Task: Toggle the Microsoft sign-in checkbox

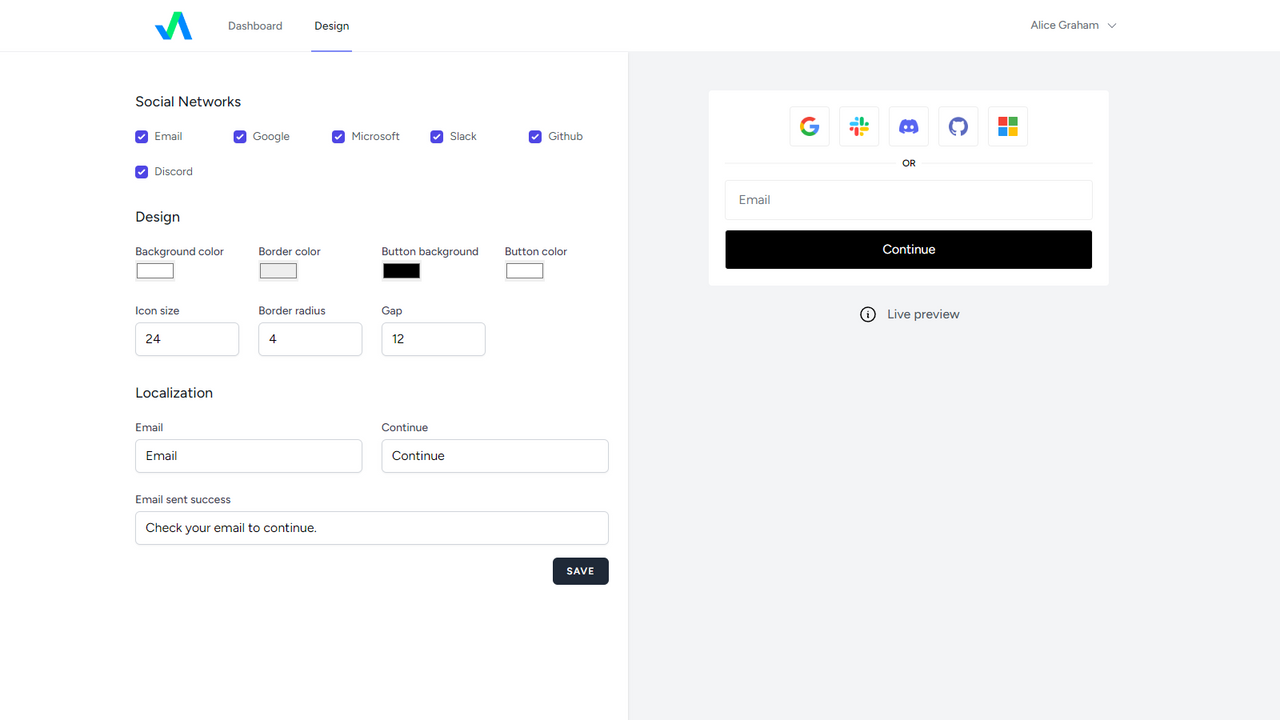Action: (338, 136)
